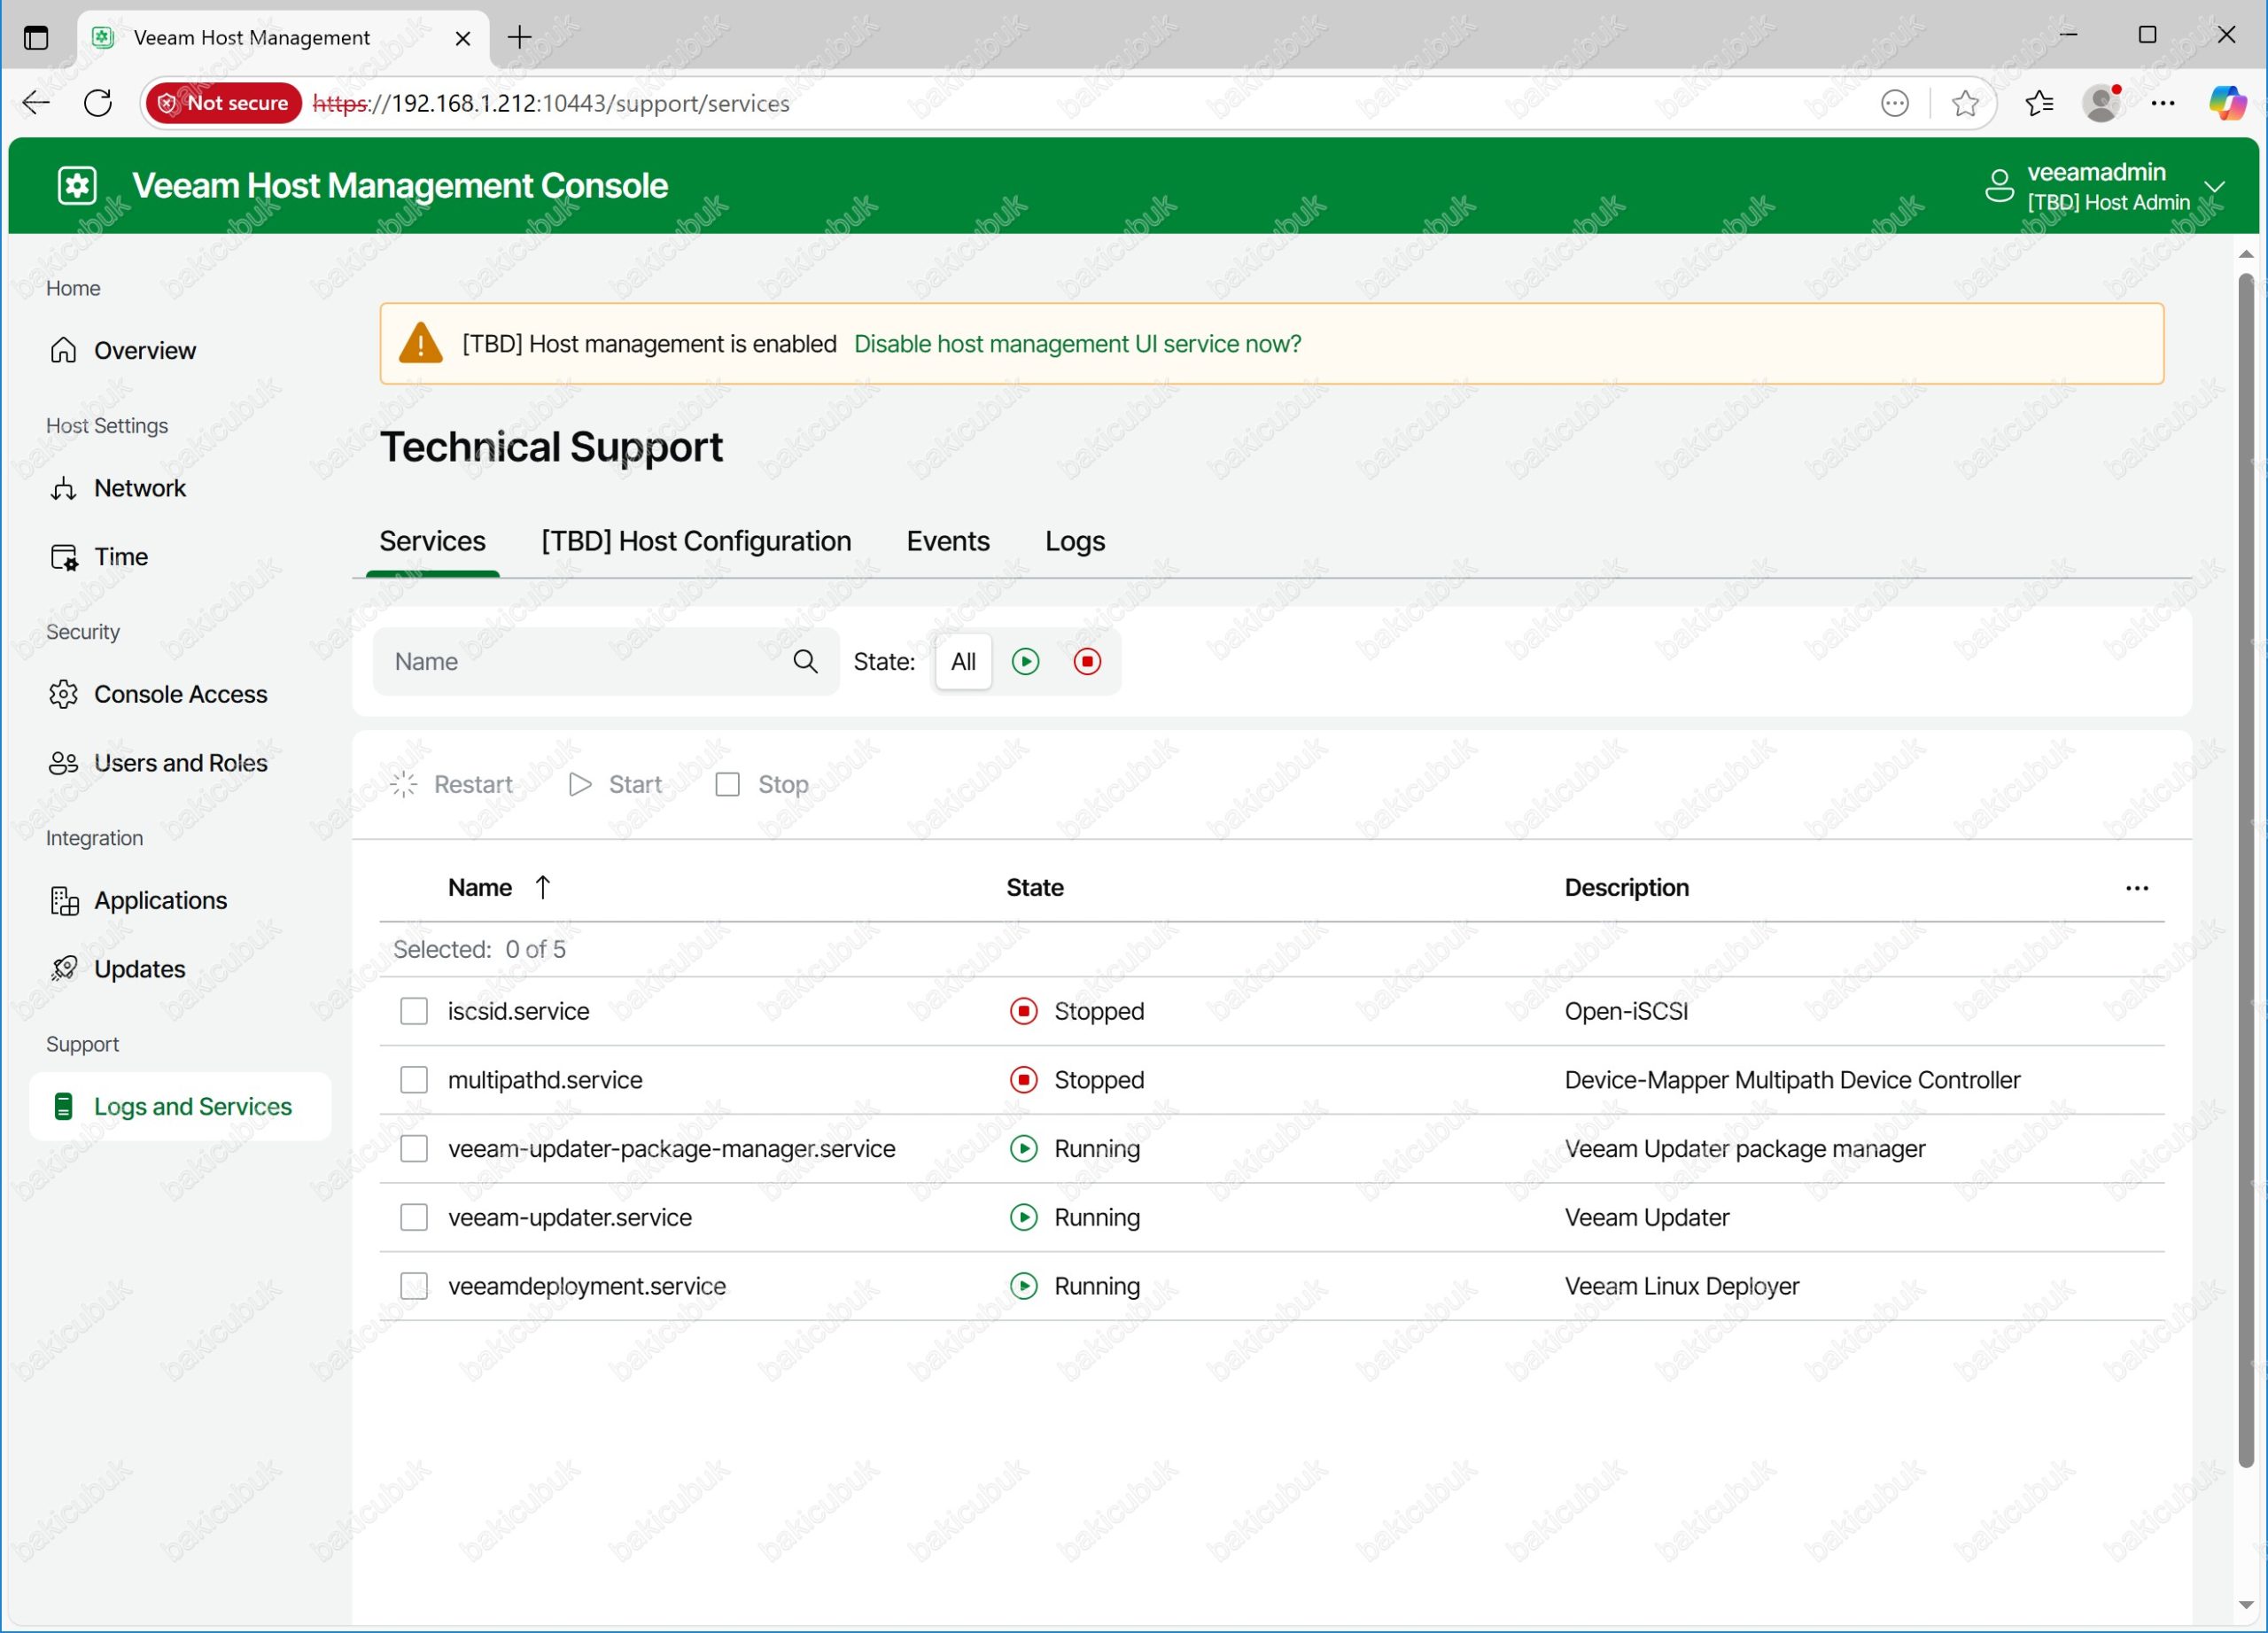This screenshot has width=2268, height=1633.
Task: Click Disable host management UI service link
Action: (x=1077, y=344)
